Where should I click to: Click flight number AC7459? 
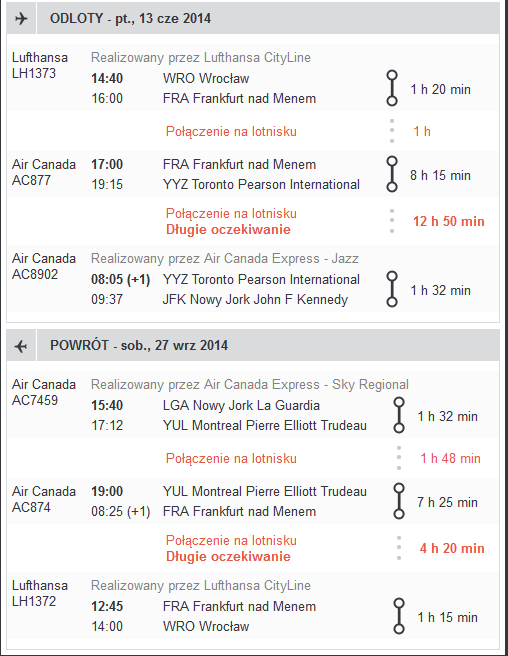pos(35,400)
